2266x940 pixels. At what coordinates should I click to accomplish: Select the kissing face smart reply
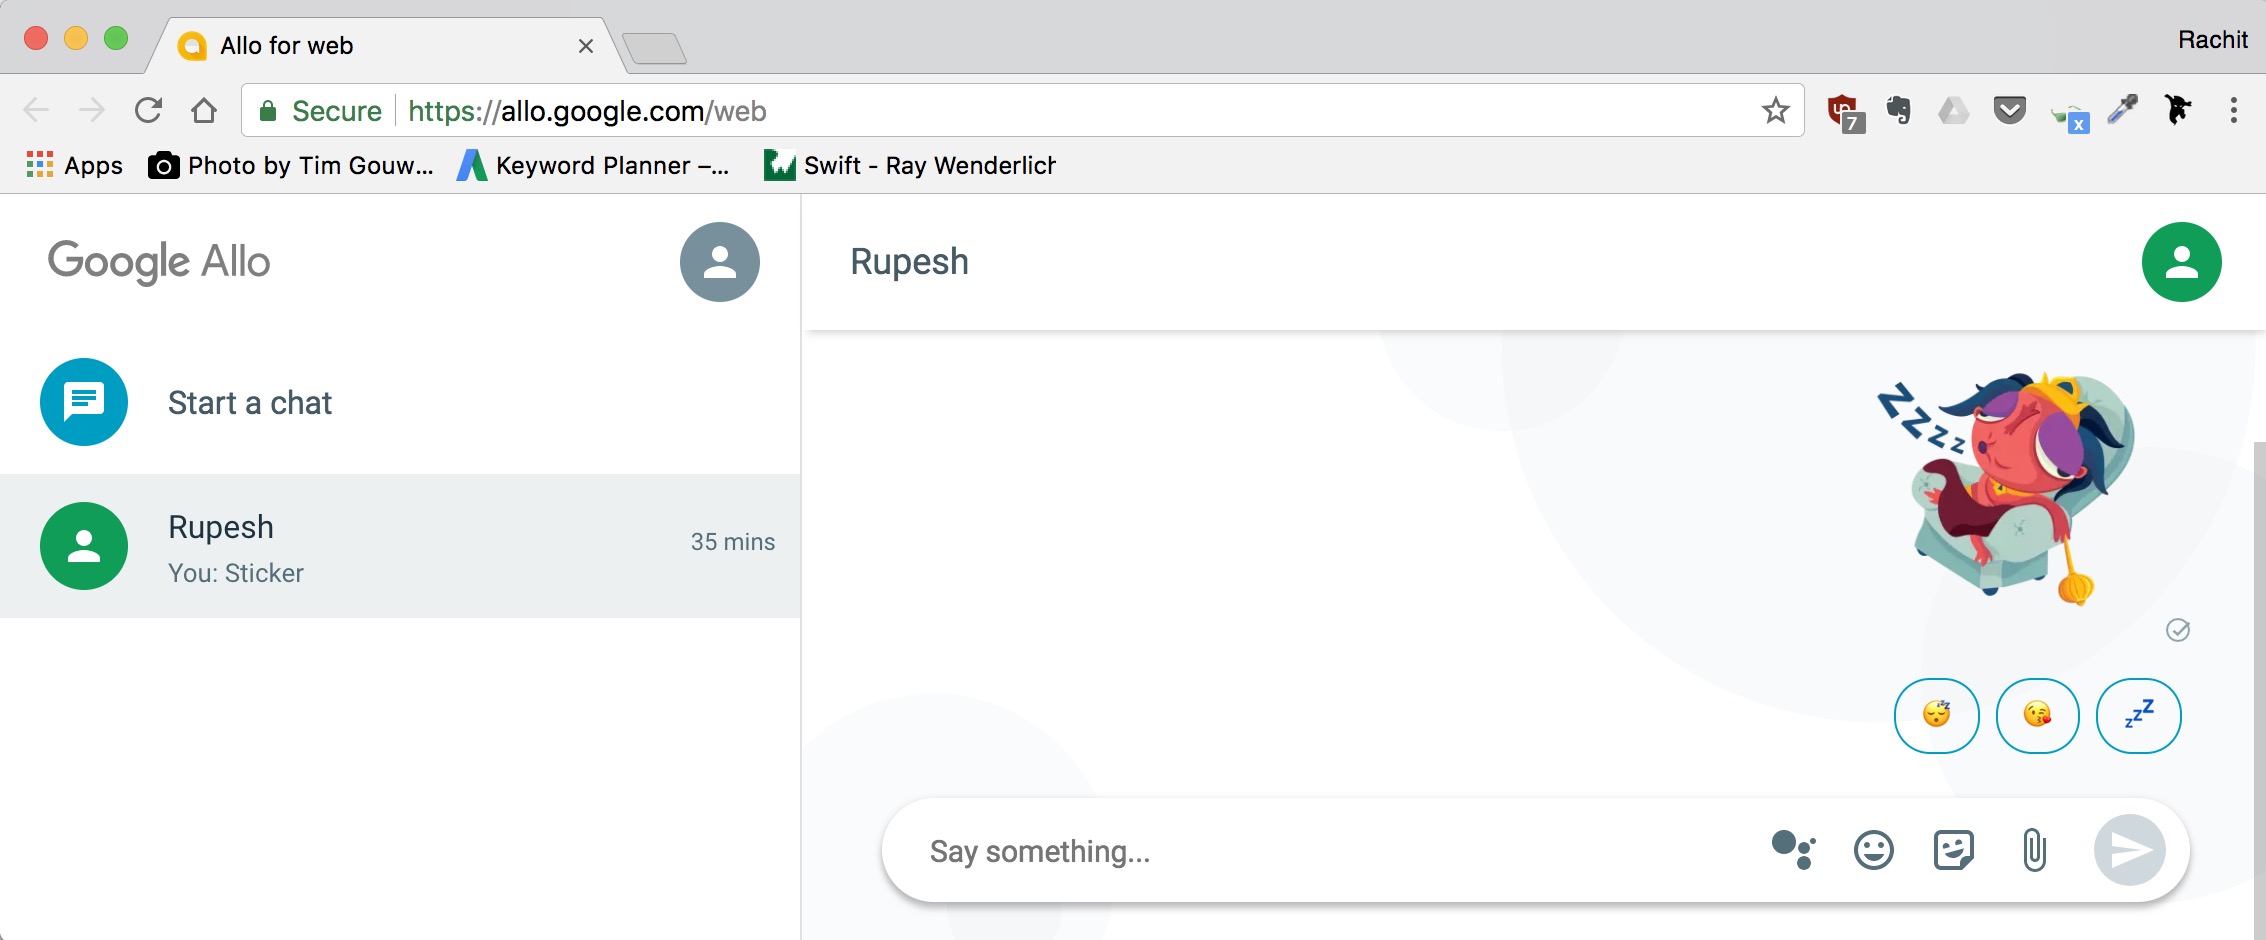click(2037, 716)
